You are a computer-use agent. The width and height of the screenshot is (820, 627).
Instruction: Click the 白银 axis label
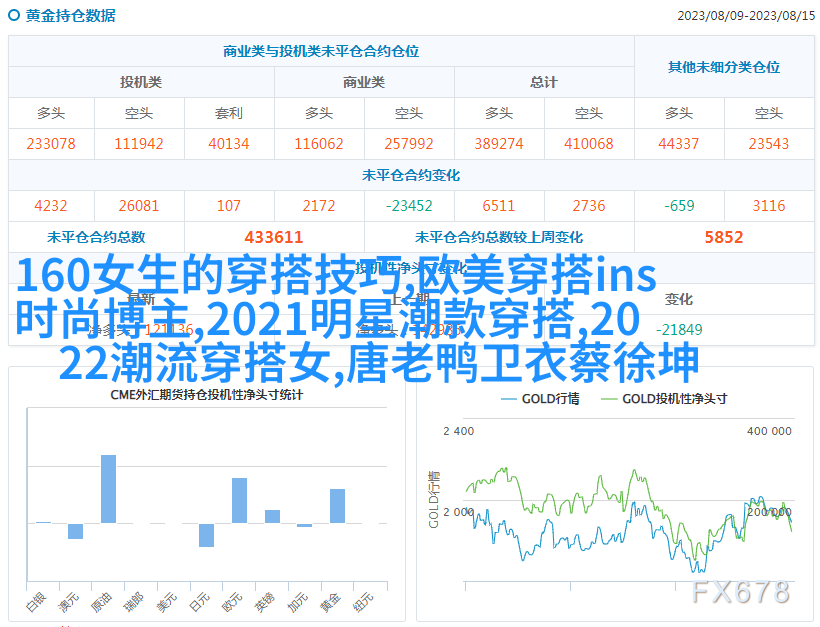tap(36, 602)
